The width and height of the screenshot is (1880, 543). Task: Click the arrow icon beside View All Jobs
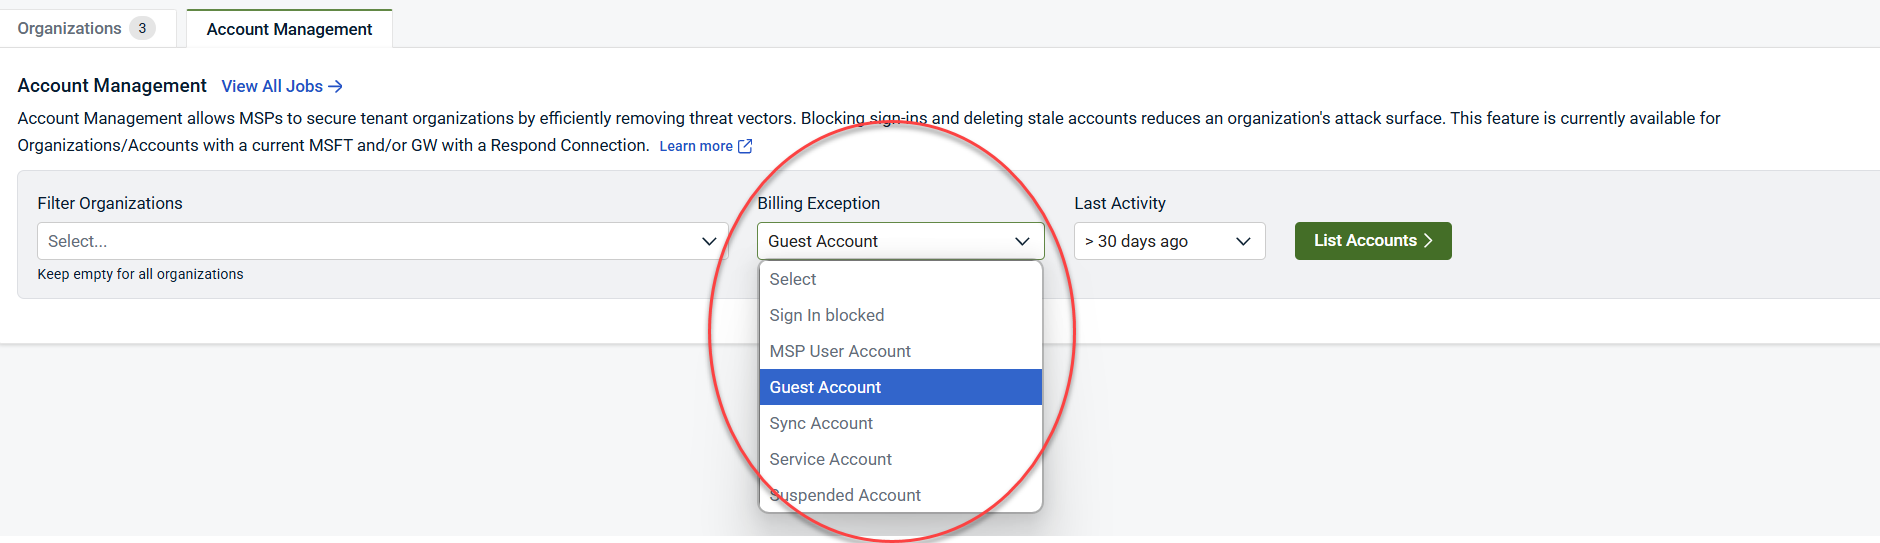pyautogui.click(x=336, y=87)
